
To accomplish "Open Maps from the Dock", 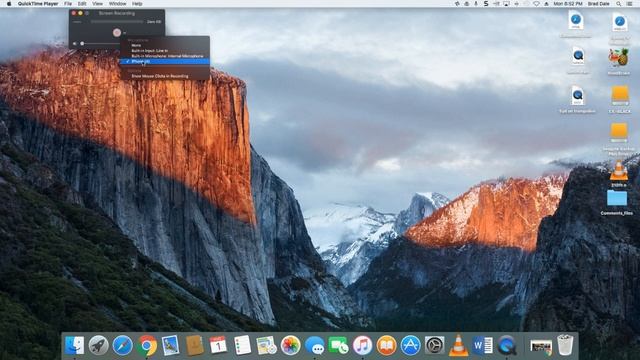I will coord(267,345).
